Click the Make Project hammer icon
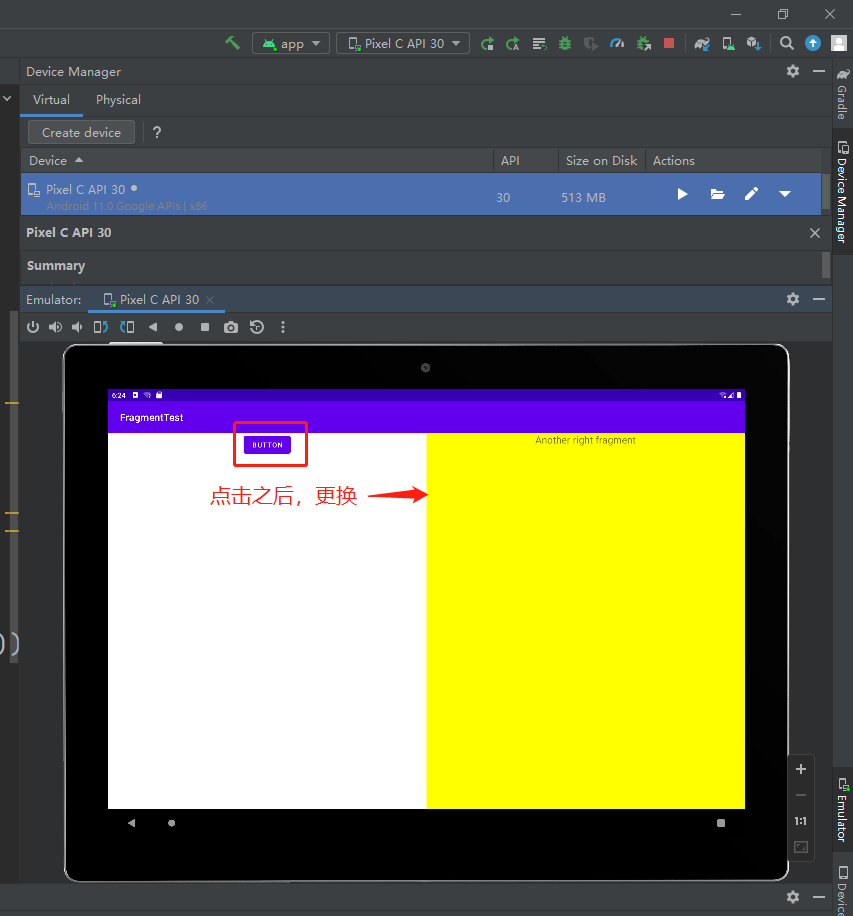The height and width of the screenshot is (916, 853). tap(233, 43)
